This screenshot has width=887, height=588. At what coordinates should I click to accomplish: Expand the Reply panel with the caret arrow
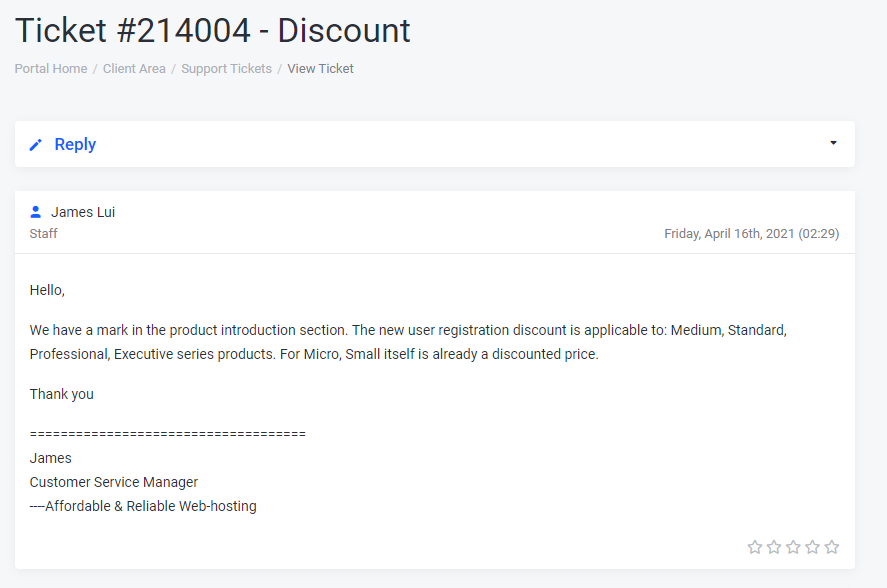[833, 143]
